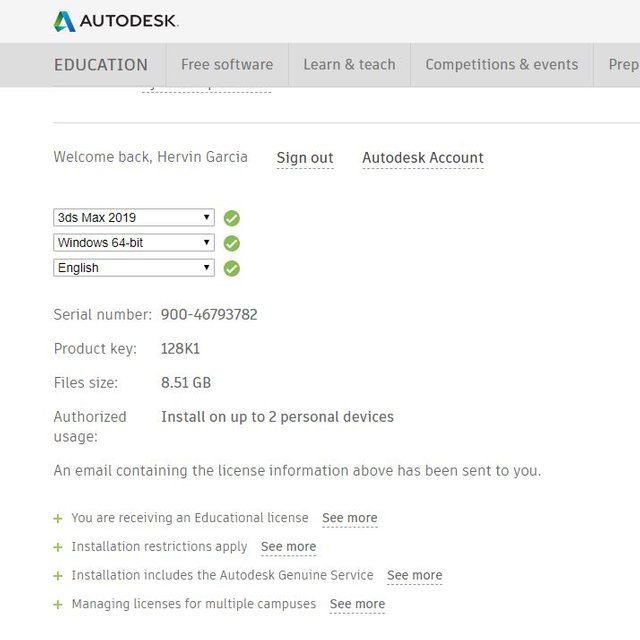Open the 3ds Max 2019 product dropdown
Image resolution: width=640 pixels, height=640 pixels.
tap(133, 217)
